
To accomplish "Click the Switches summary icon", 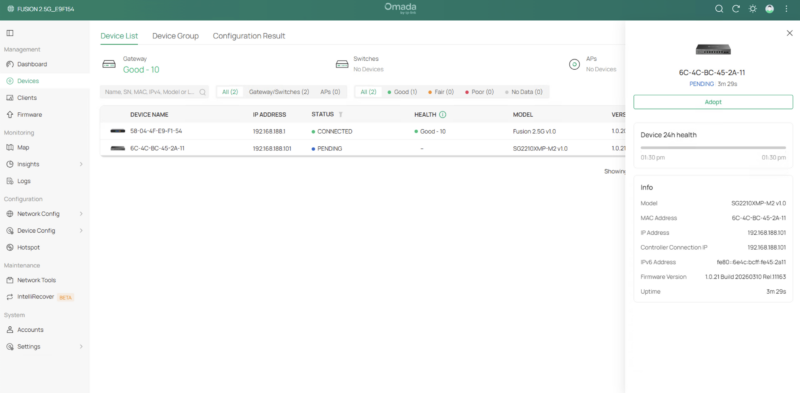I will (x=342, y=64).
